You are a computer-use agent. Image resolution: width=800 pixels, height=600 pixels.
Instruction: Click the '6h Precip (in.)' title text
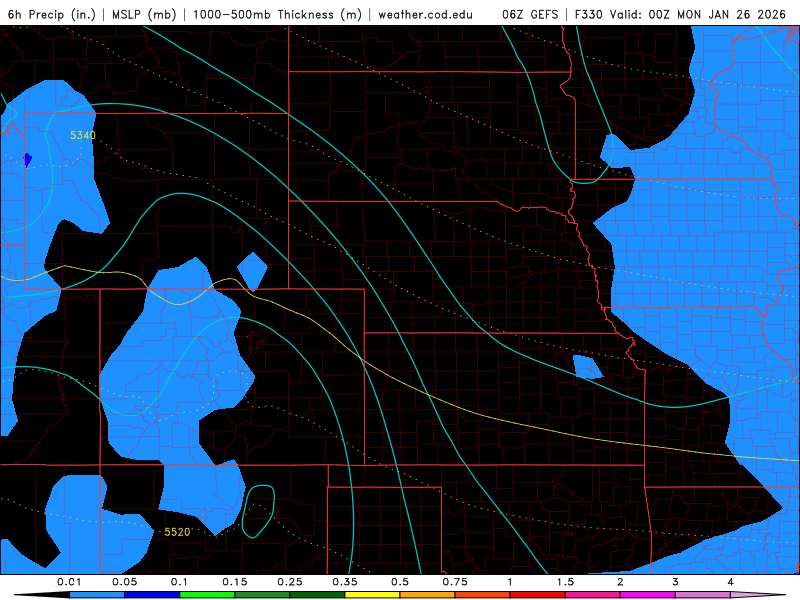(52, 14)
